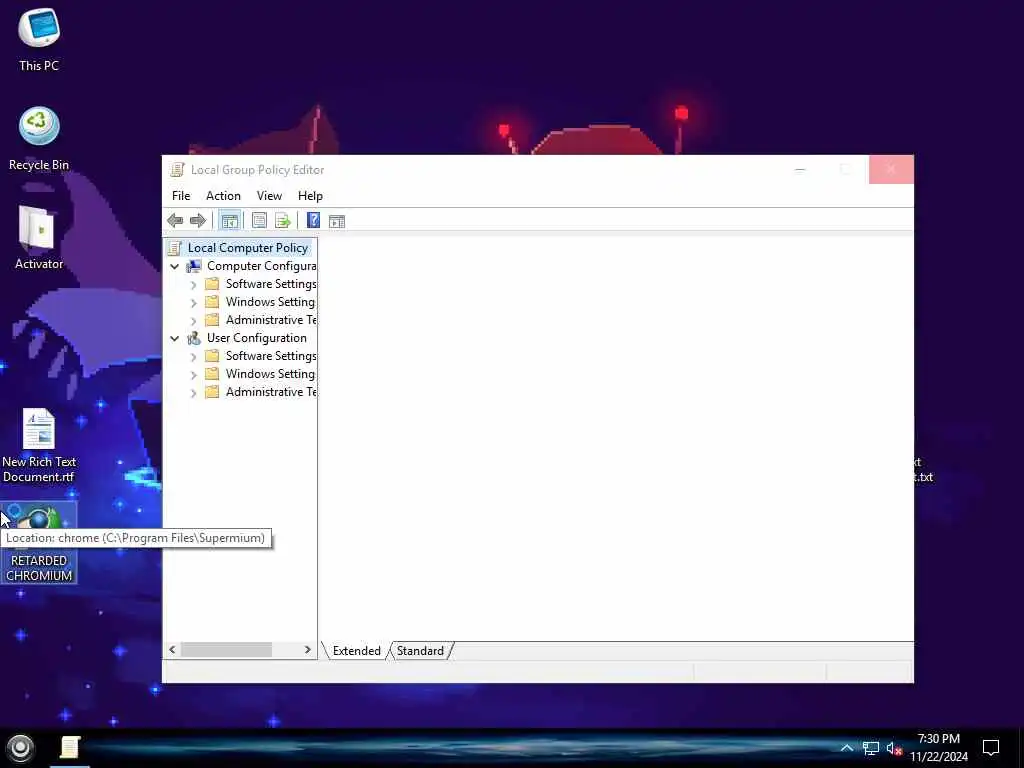
Task: Select the Chromium shortcut desktop icon
Action: [39, 542]
